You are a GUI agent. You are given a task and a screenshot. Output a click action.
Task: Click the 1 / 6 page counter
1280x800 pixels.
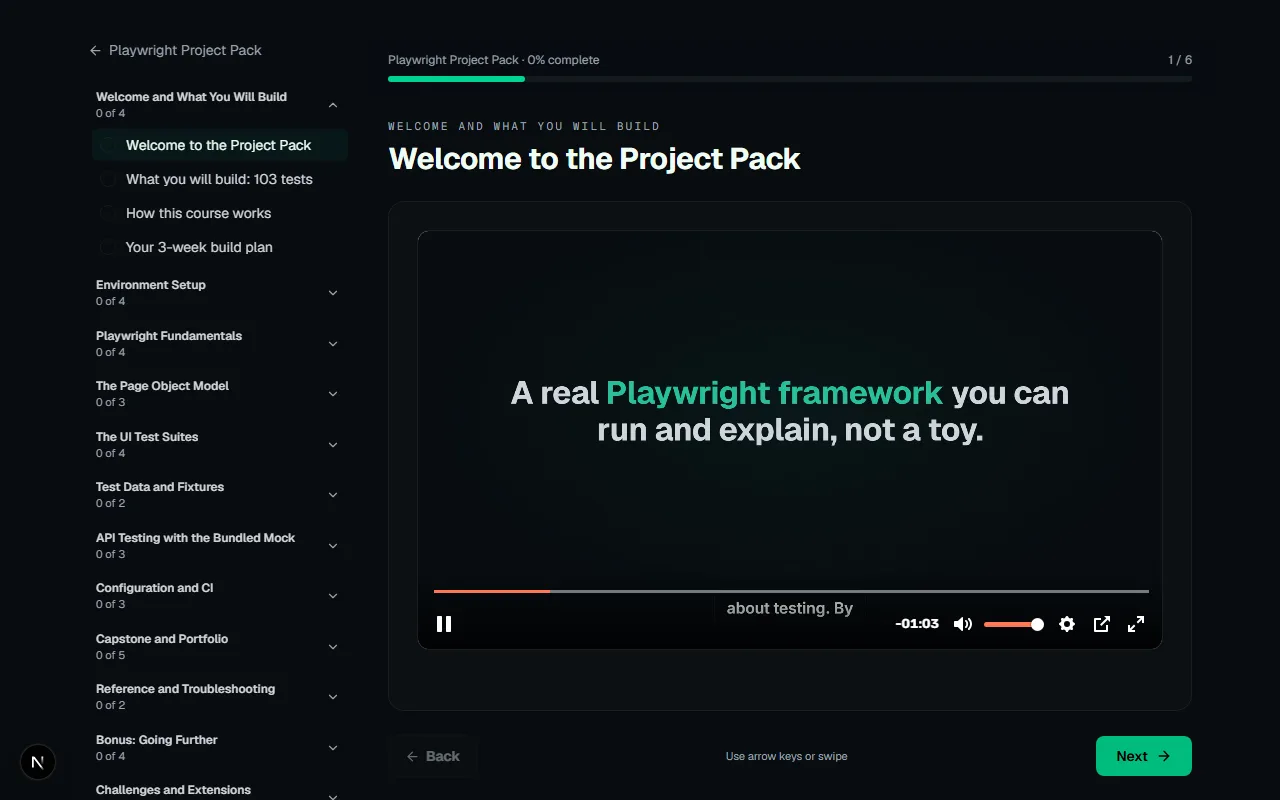coord(1180,60)
